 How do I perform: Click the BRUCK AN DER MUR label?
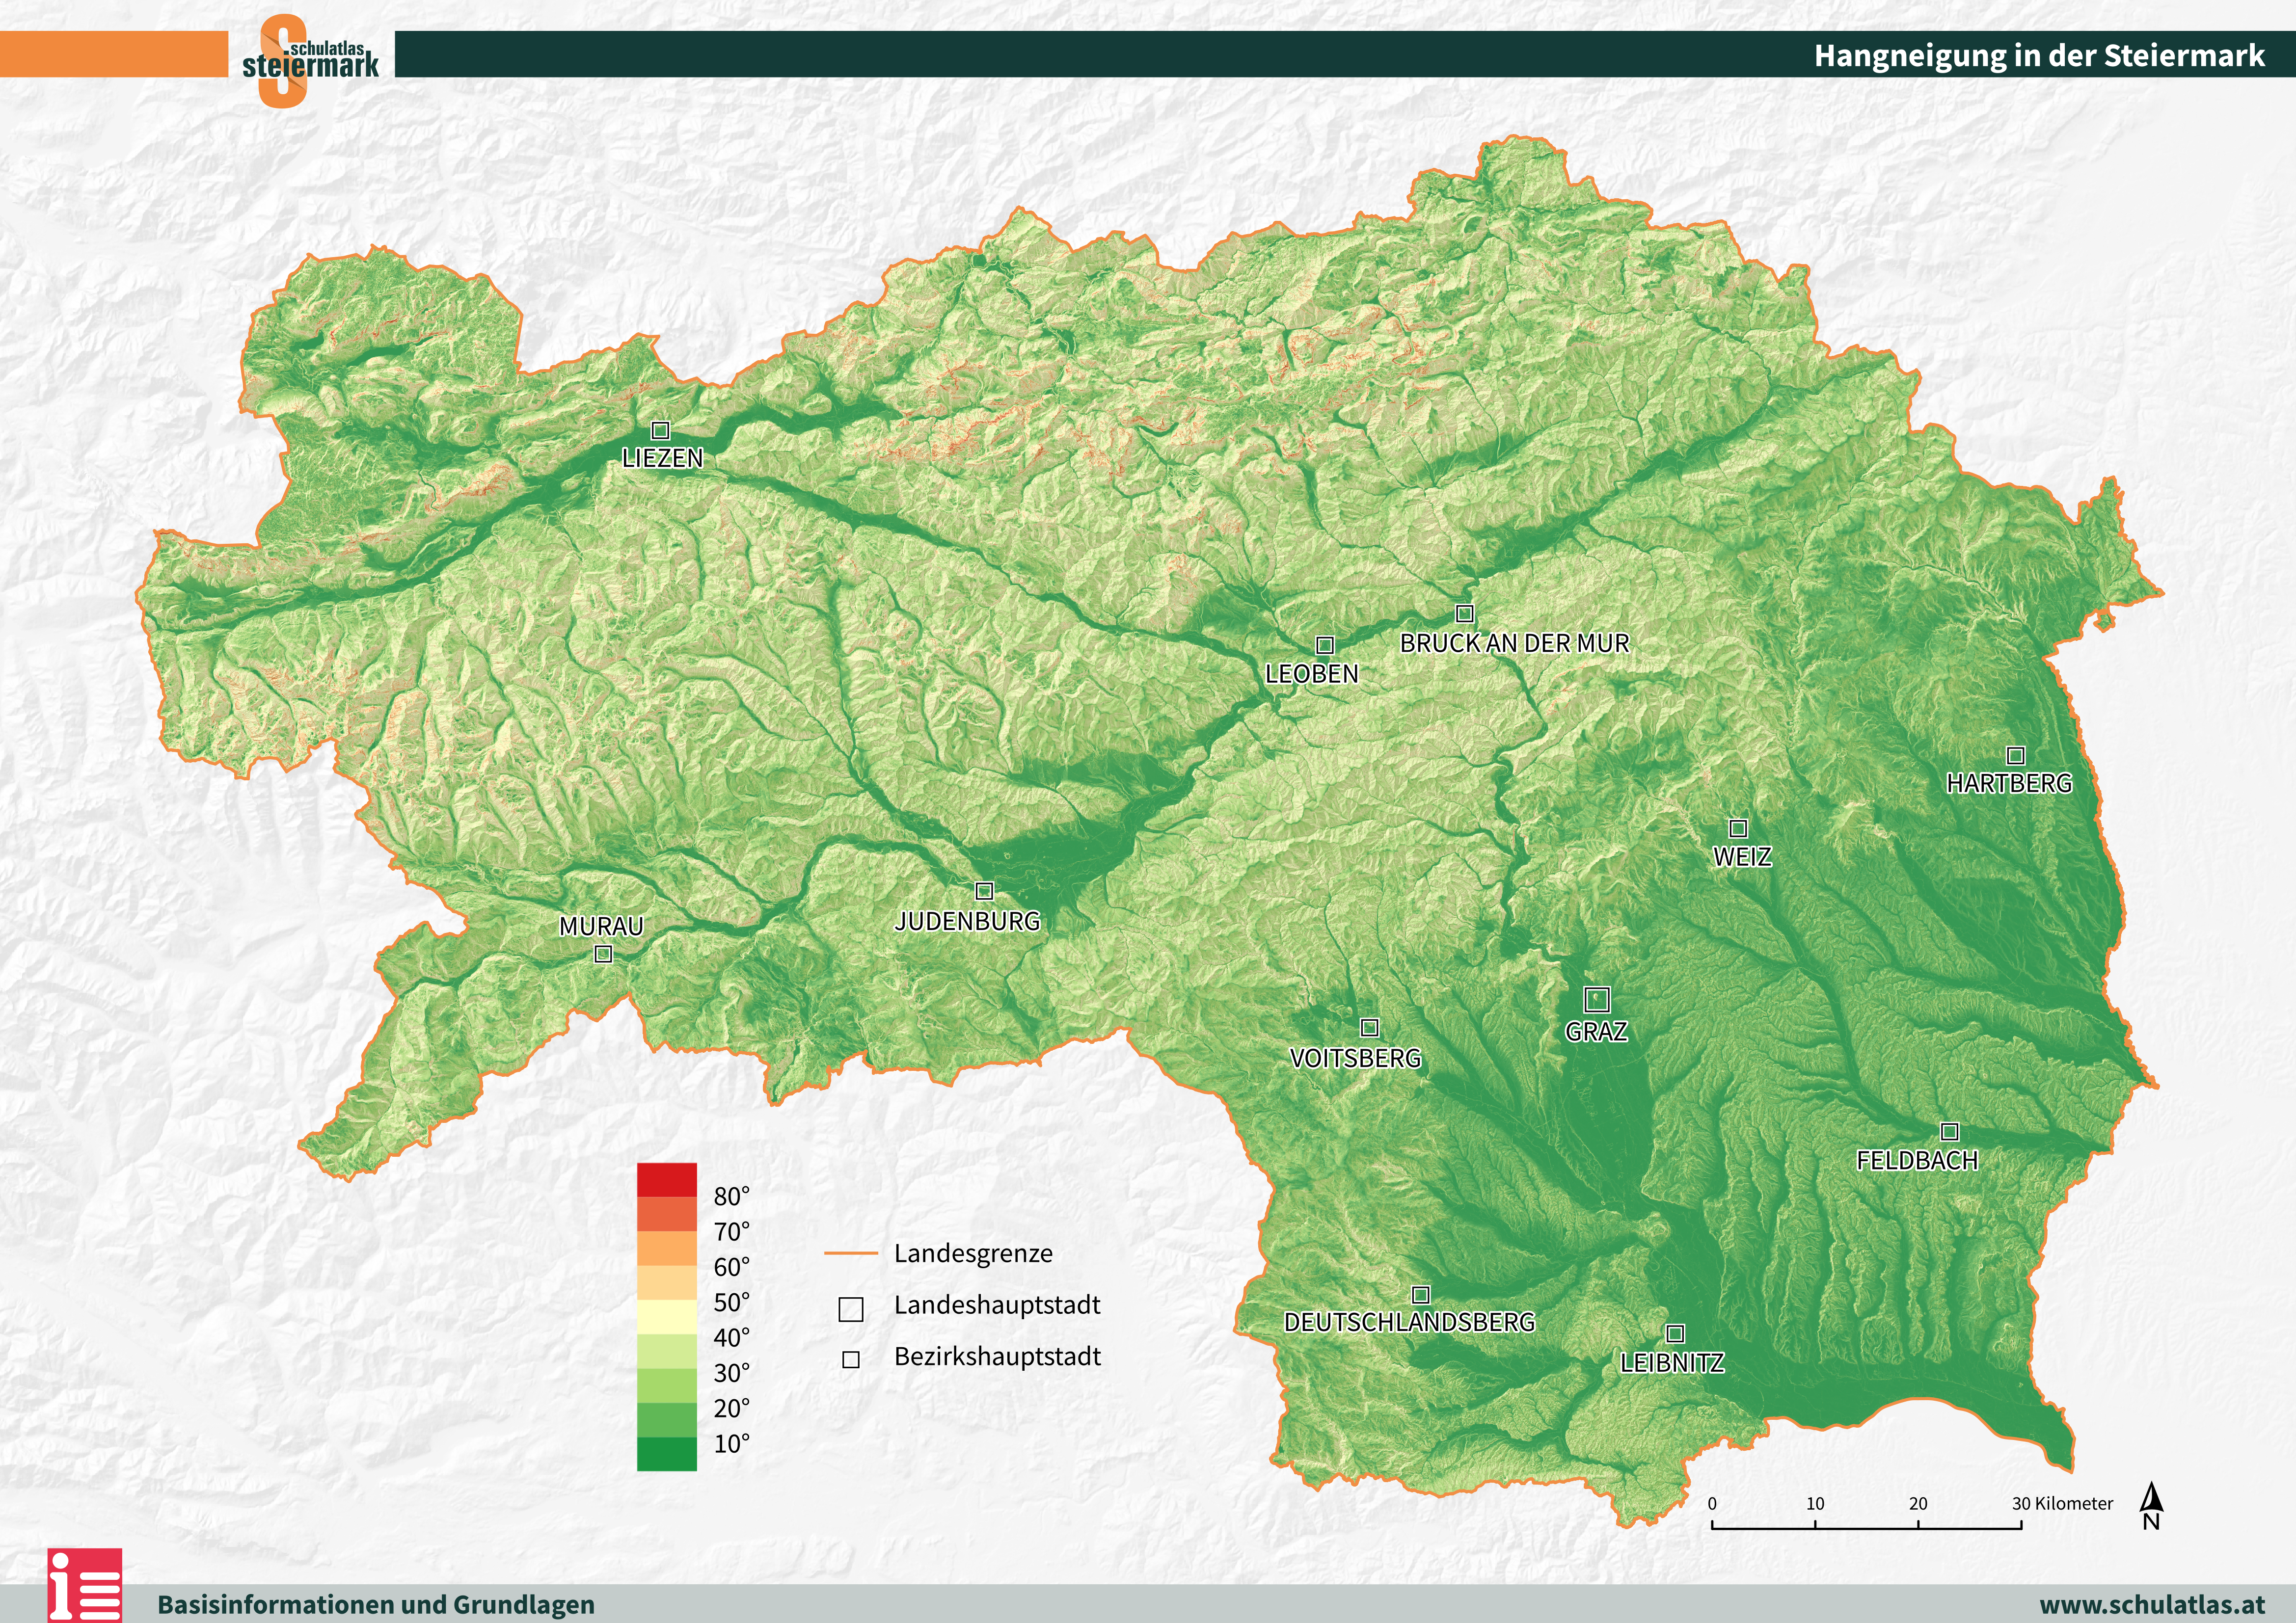click(x=1515, y=643)
